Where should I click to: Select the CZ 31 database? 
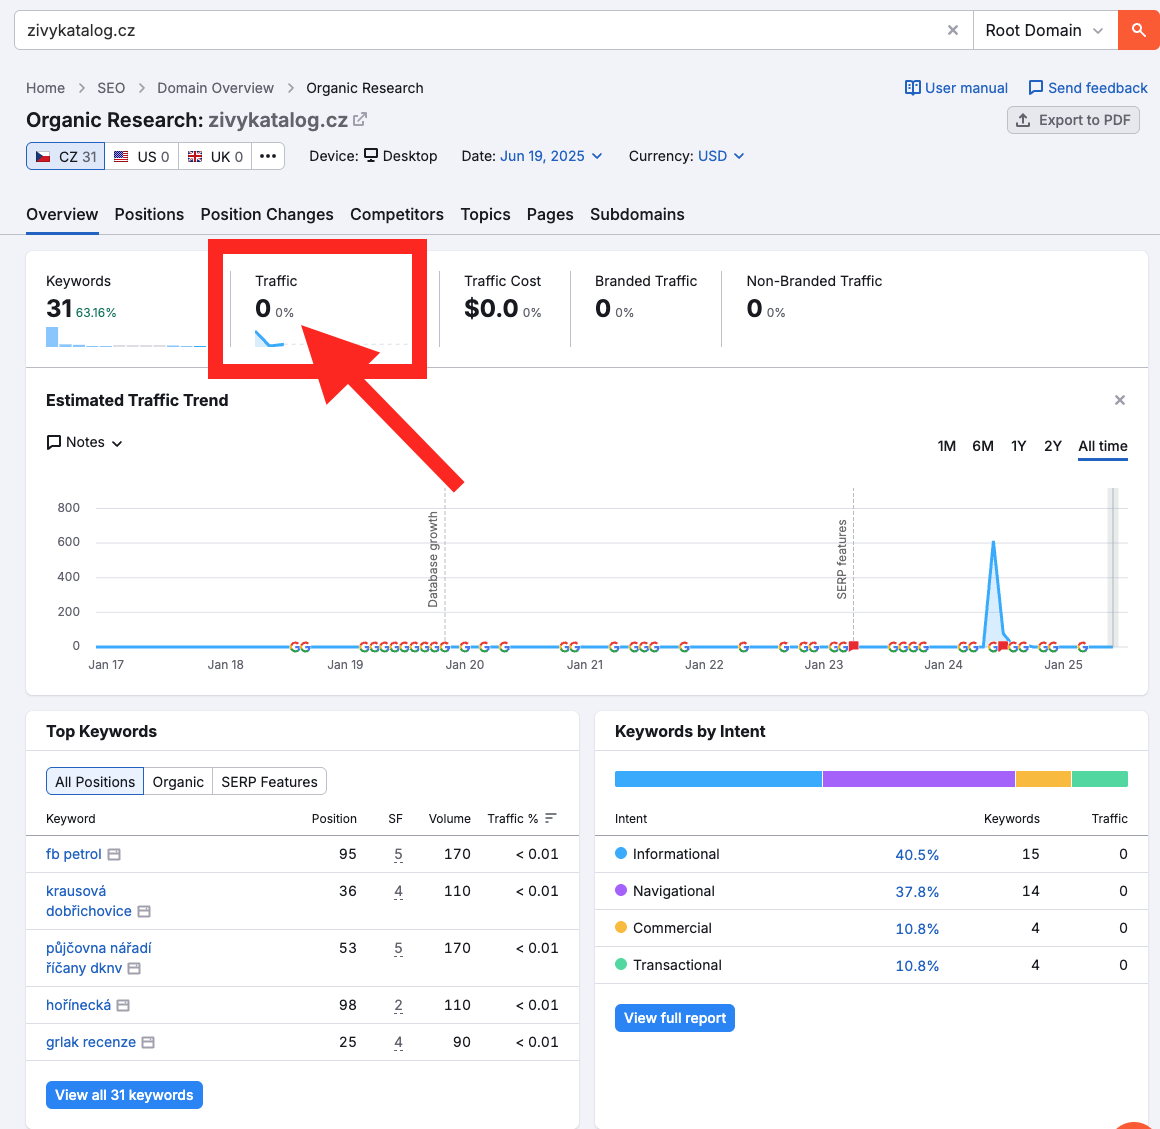[66, 156]
